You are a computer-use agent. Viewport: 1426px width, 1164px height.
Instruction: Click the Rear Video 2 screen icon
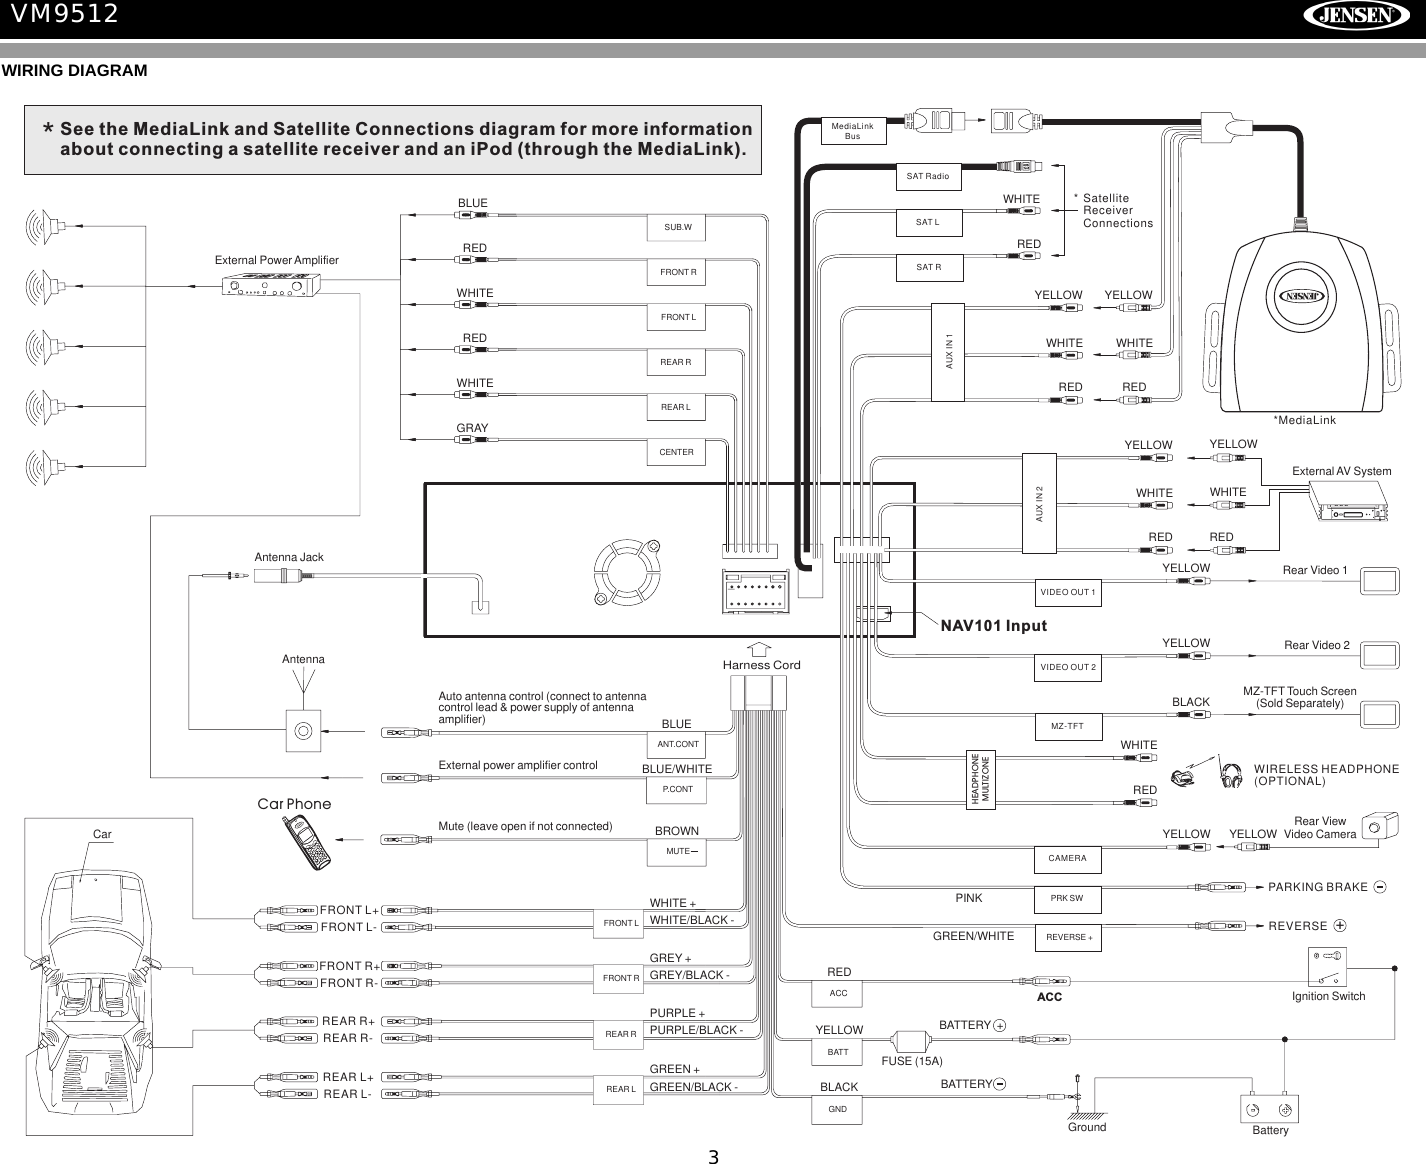pyautogui.click(x=1380, y=656)
